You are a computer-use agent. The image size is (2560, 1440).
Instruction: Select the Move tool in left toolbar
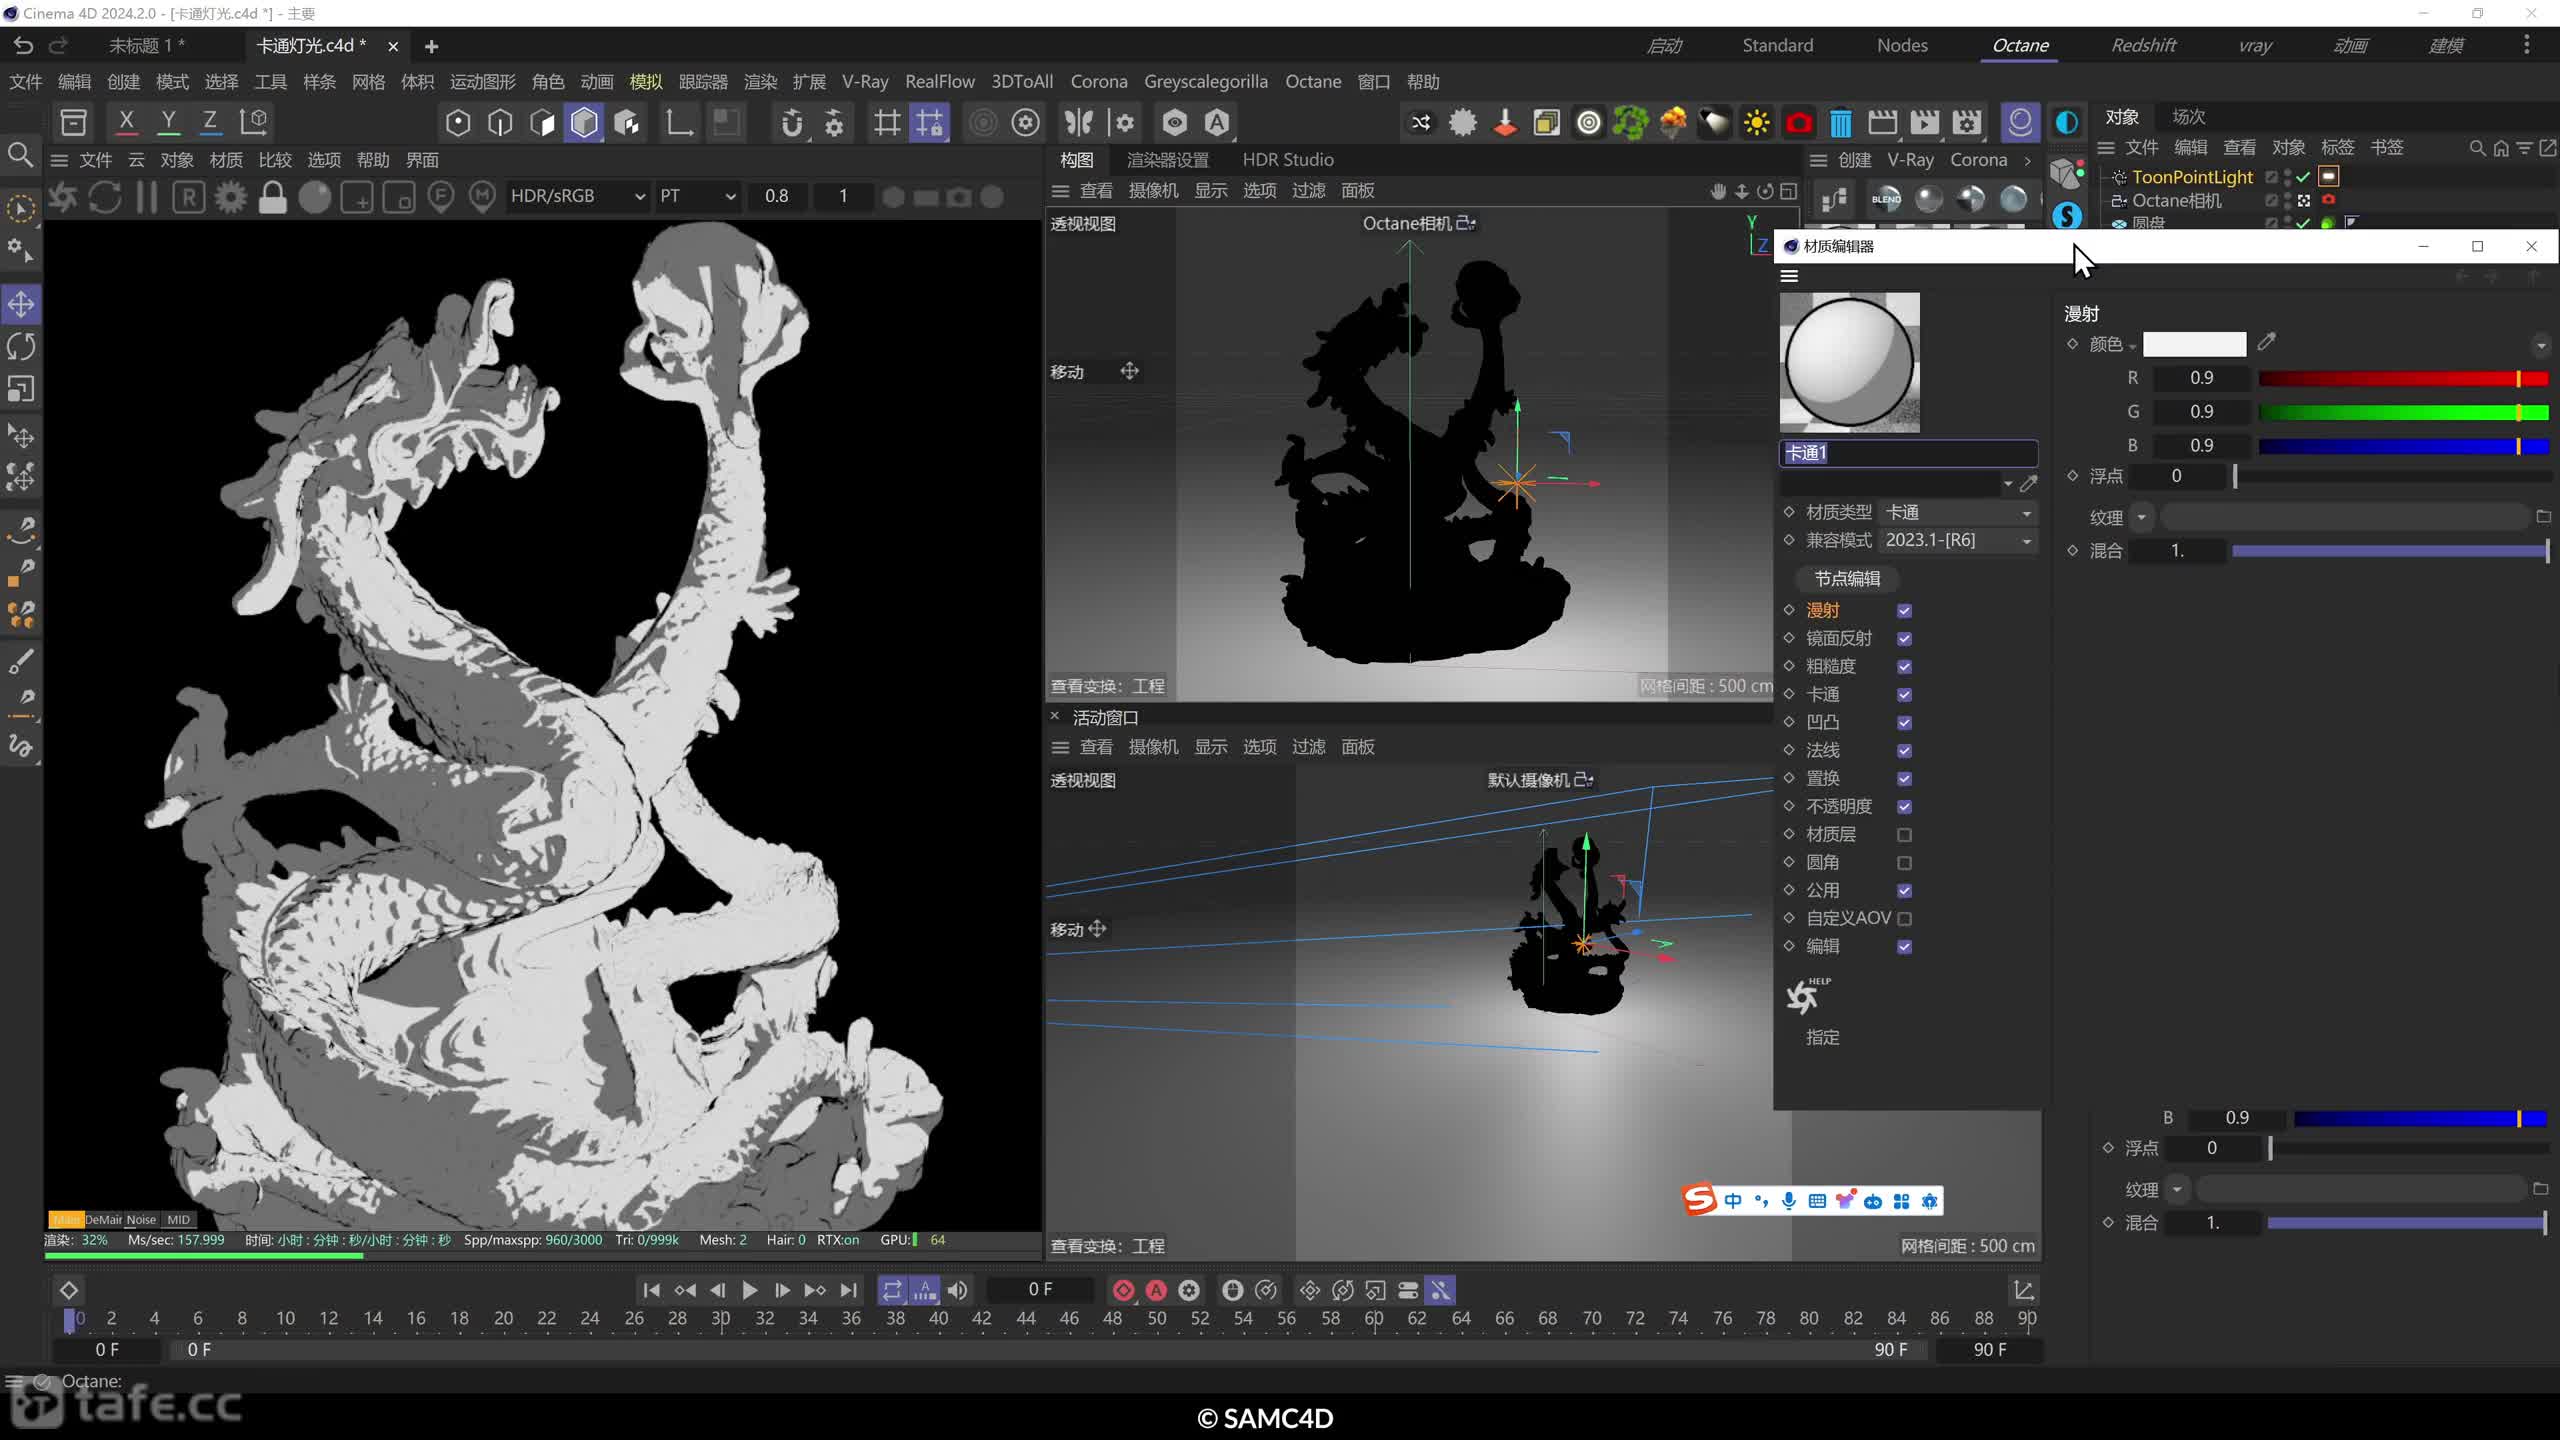21,304
